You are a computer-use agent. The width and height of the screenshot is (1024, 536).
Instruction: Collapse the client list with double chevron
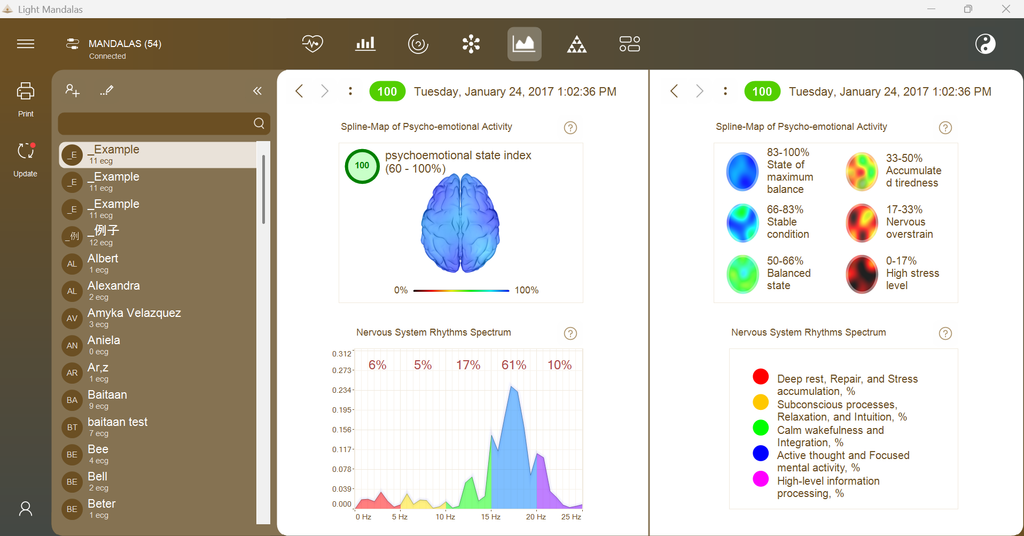257,91
